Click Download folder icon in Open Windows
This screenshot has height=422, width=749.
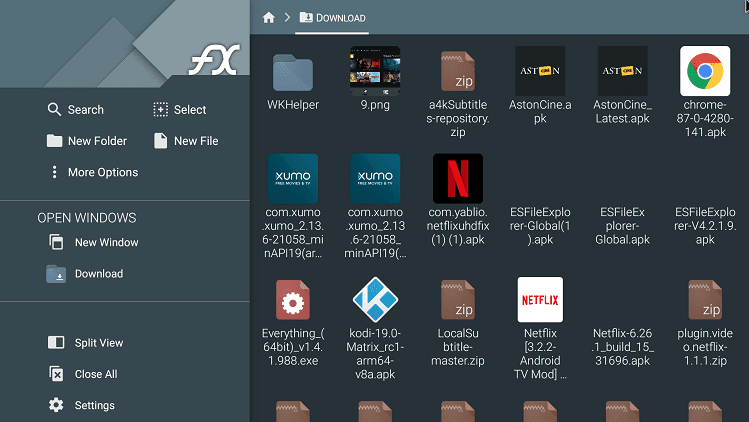(x=56, y=274)
